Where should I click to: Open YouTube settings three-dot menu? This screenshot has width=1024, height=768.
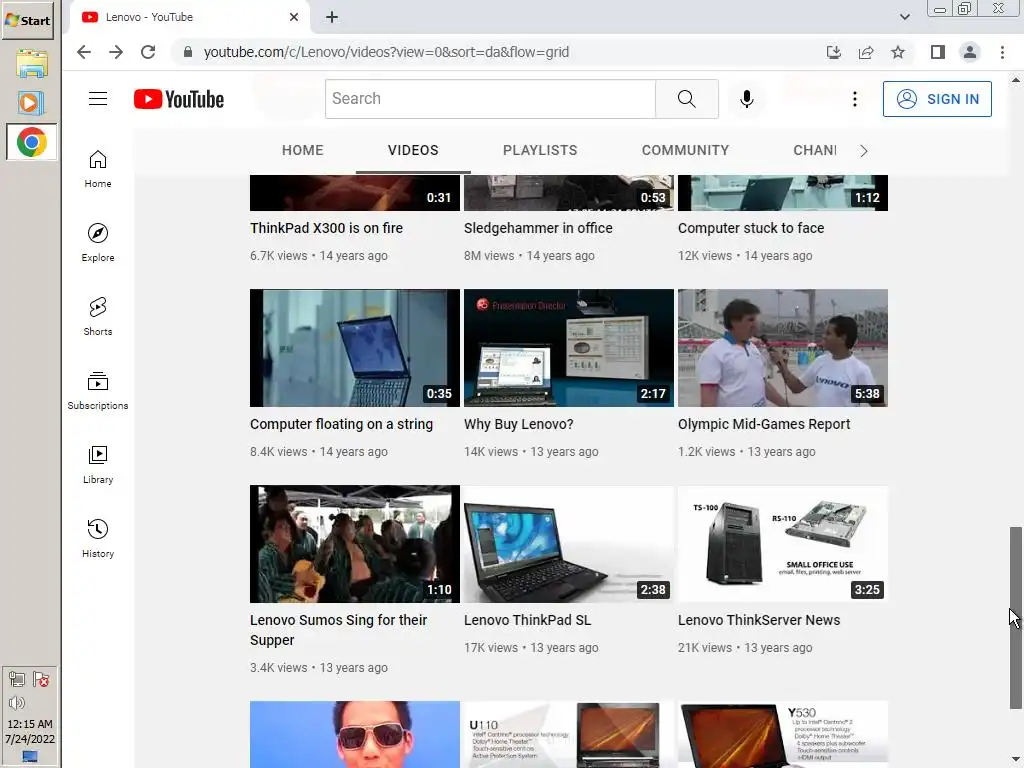(x=854, y=99)
